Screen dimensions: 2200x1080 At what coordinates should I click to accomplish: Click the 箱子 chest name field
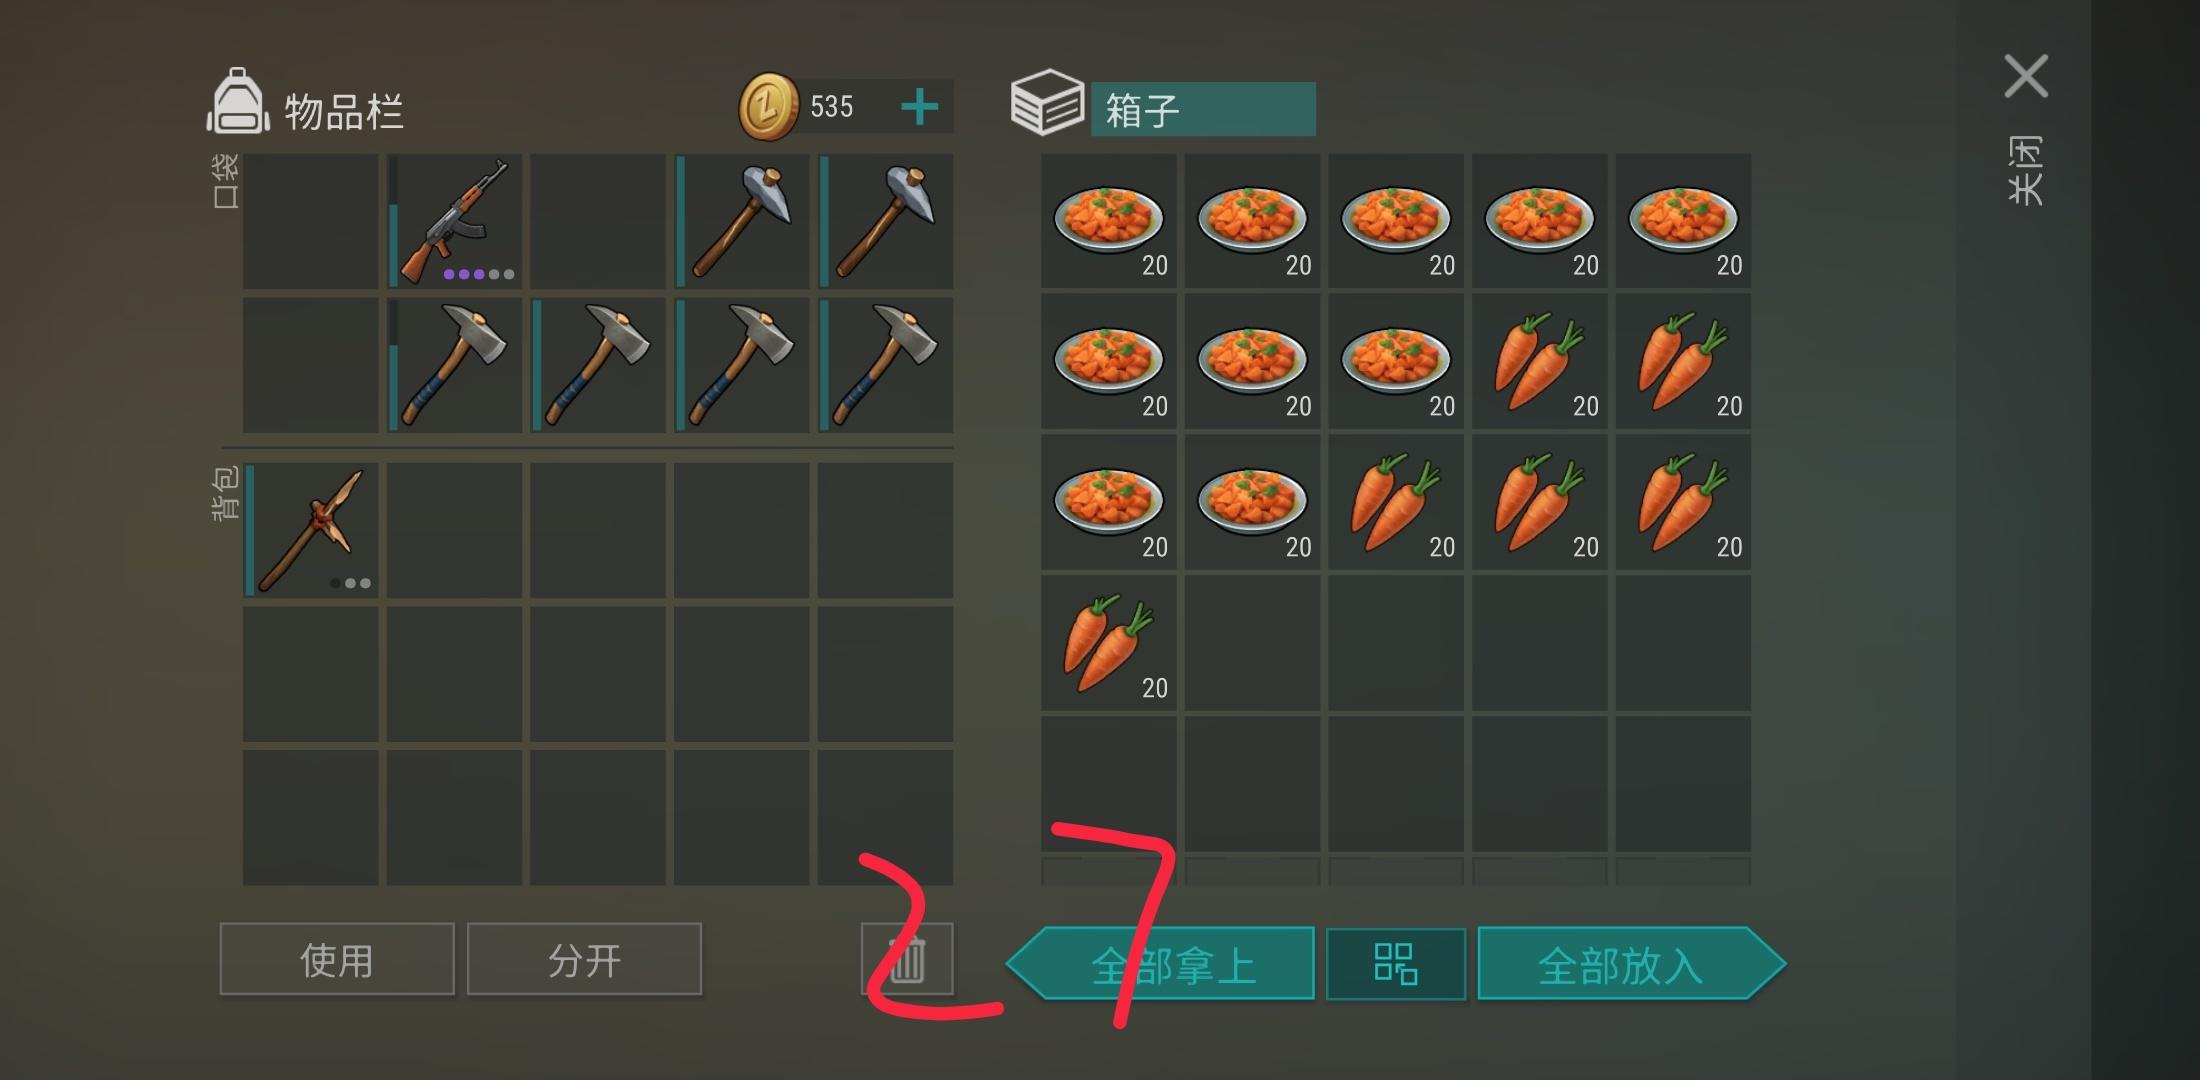tap(1203, 109)
